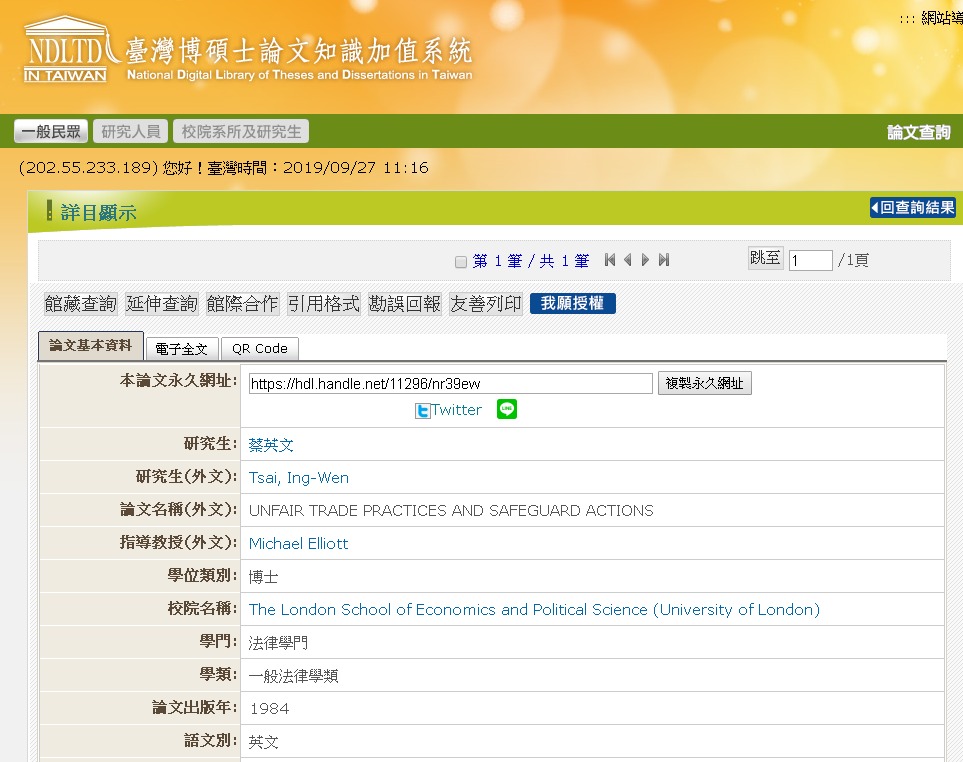This screenshot has width=963, height=762.
Task: Open the 校院系所及研究生 menu item
Action: pos(241,132)
